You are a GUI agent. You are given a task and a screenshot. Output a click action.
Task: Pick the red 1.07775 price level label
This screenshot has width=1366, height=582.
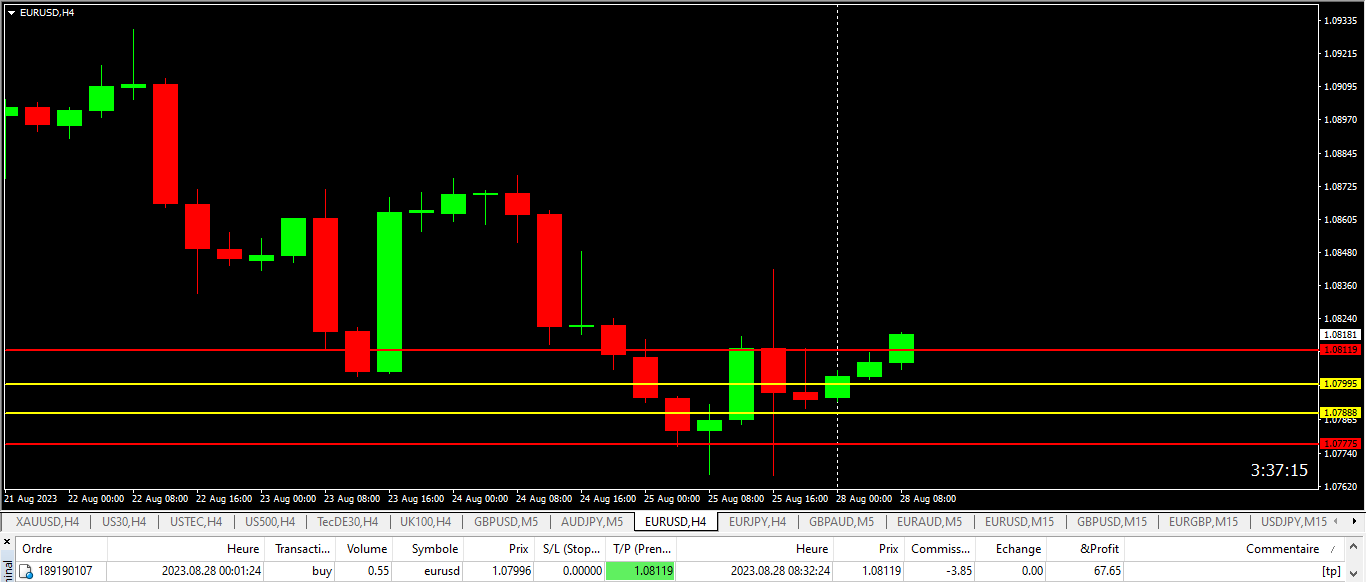1340,443
